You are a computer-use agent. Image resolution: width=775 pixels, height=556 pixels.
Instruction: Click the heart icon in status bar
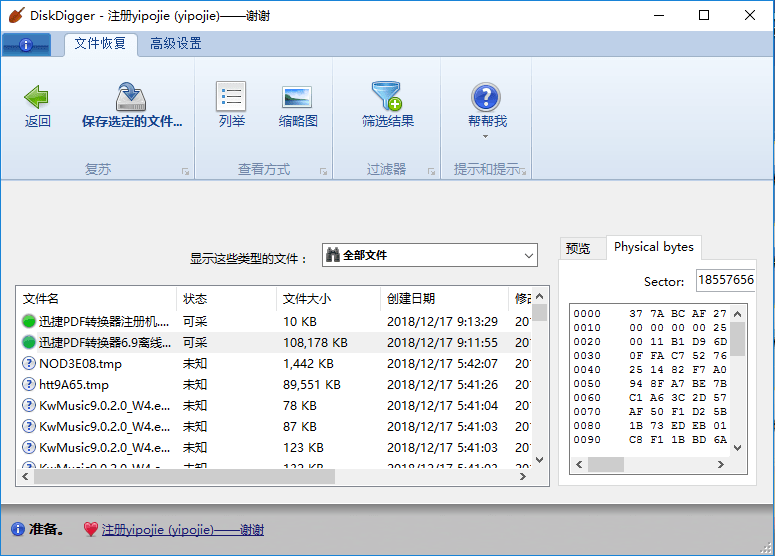90,530
